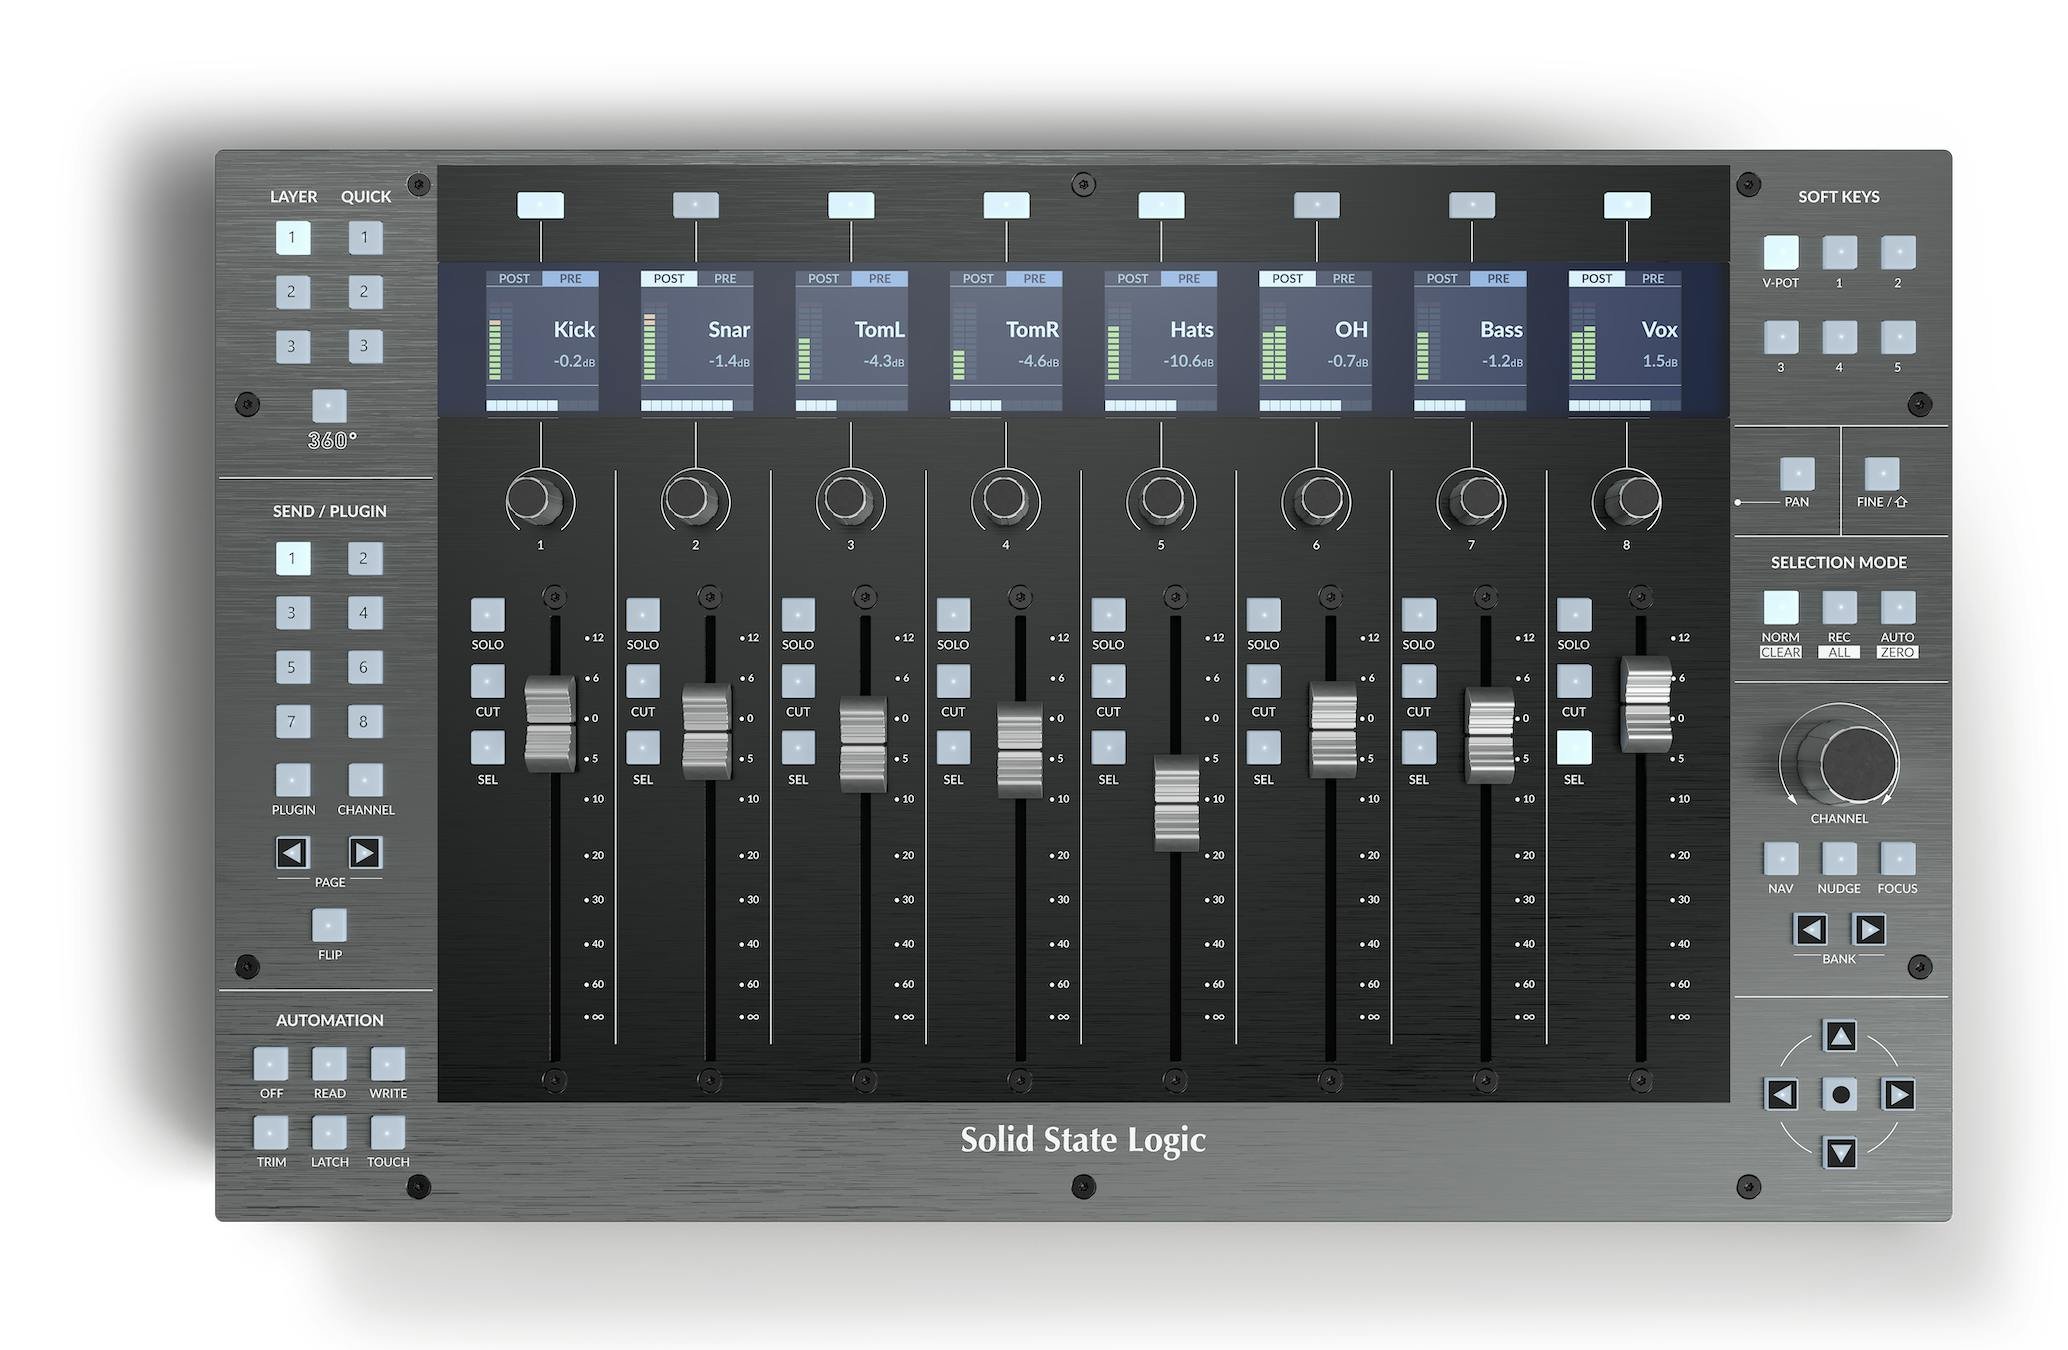This screenshot has height=1350, width=2068.
Task: Click Send/Plugin button 8
Action: click(x=365, y=721)
